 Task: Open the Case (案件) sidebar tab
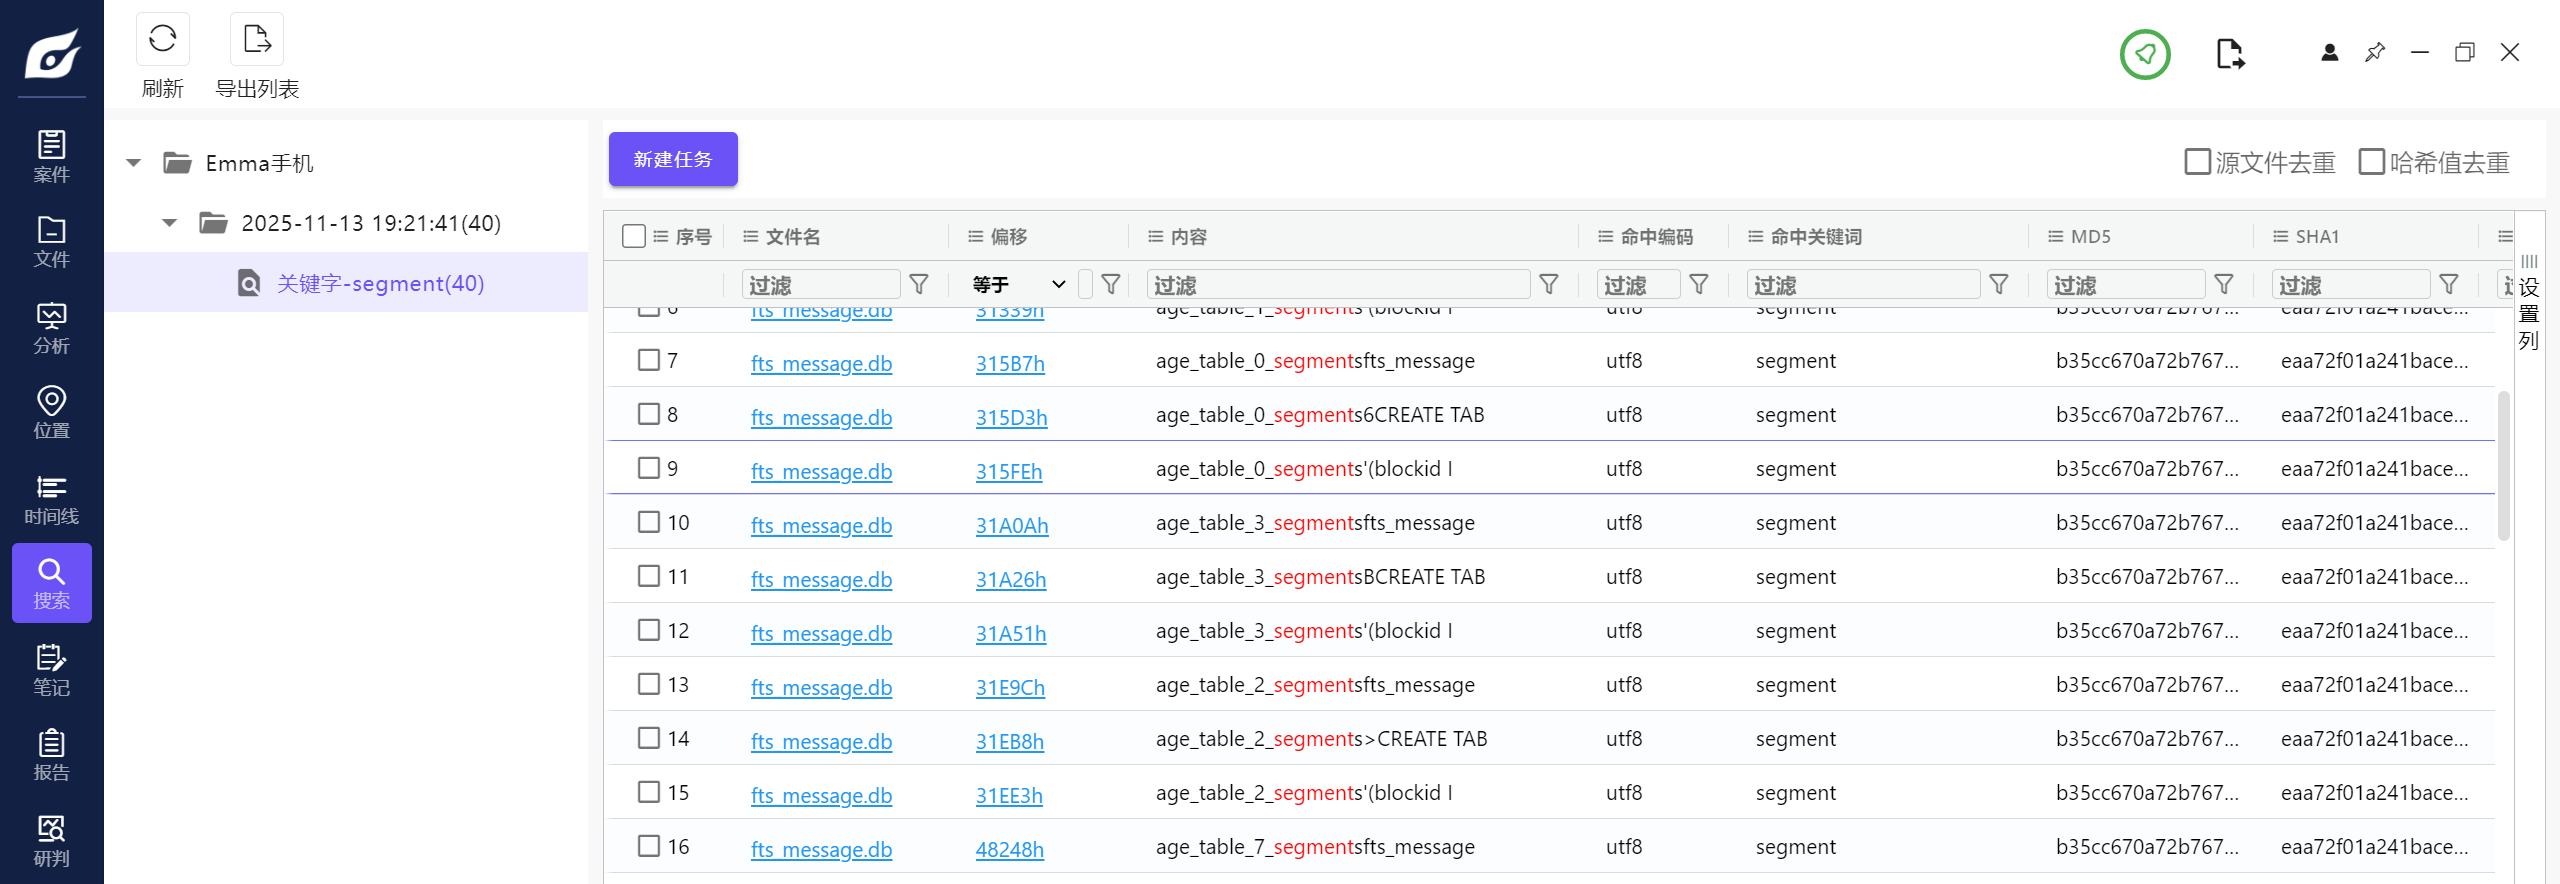click(51, 157)
